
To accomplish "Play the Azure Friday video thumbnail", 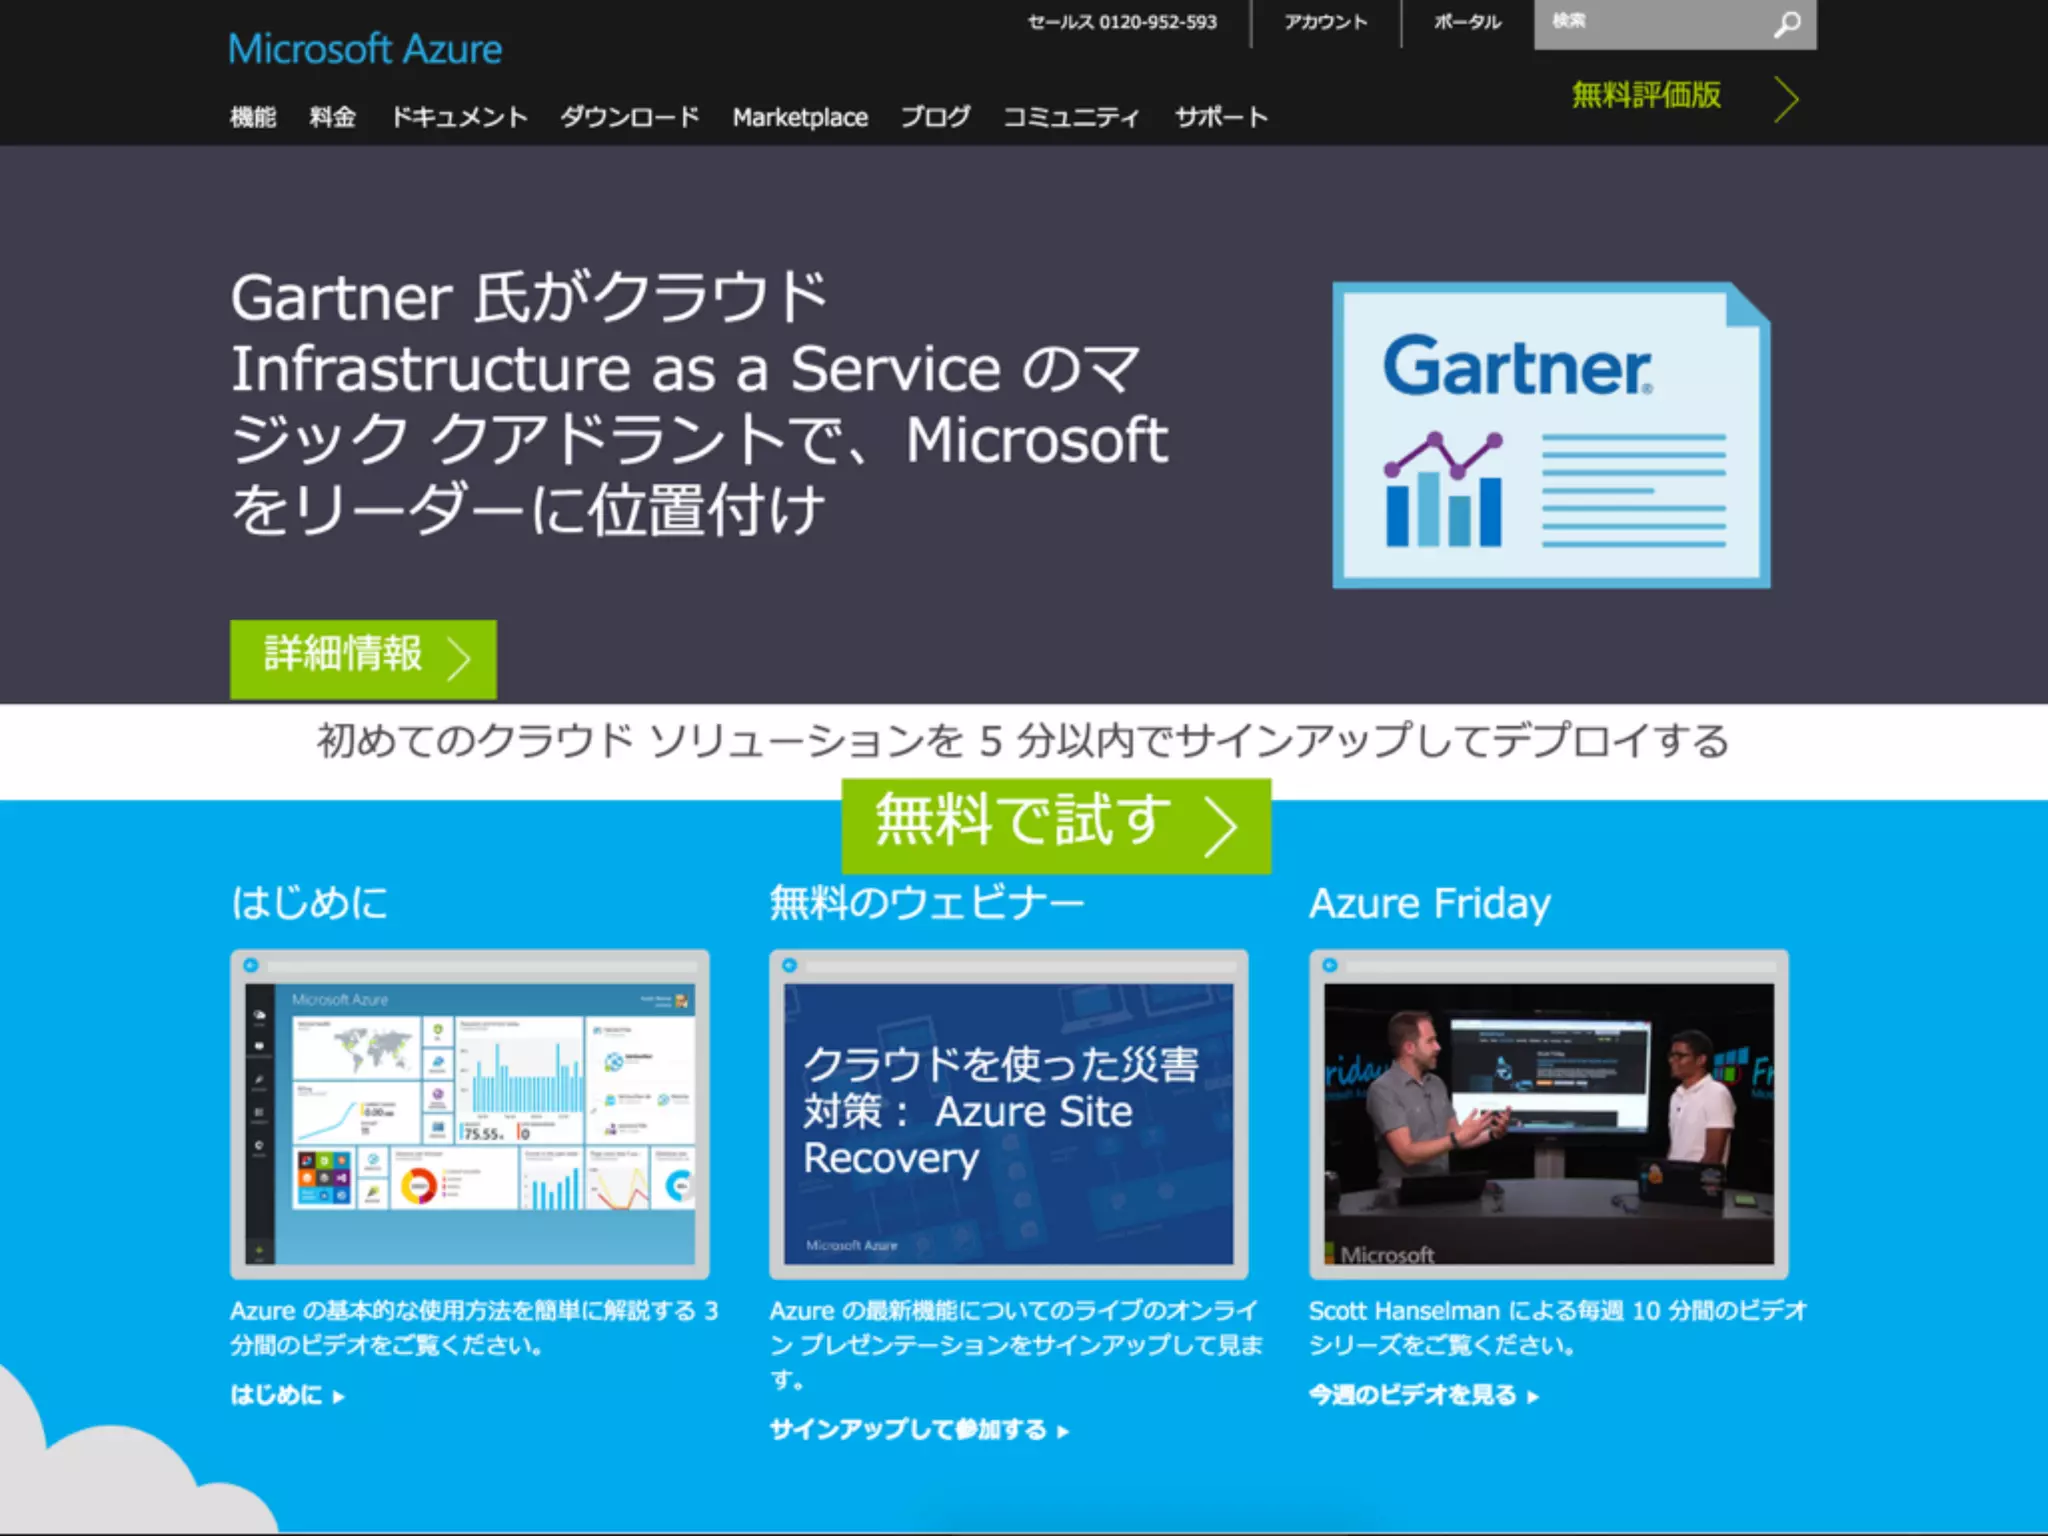I will (1548, 1115).
